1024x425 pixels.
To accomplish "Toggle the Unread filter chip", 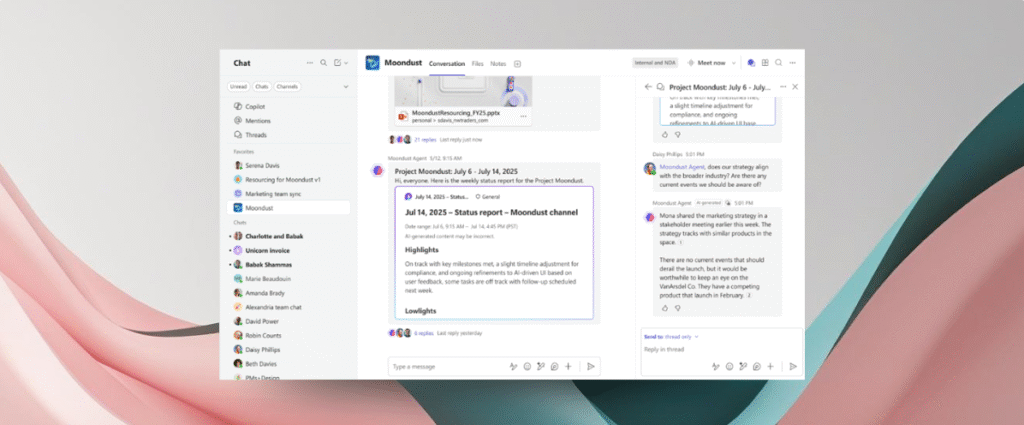I will point(238,86).
